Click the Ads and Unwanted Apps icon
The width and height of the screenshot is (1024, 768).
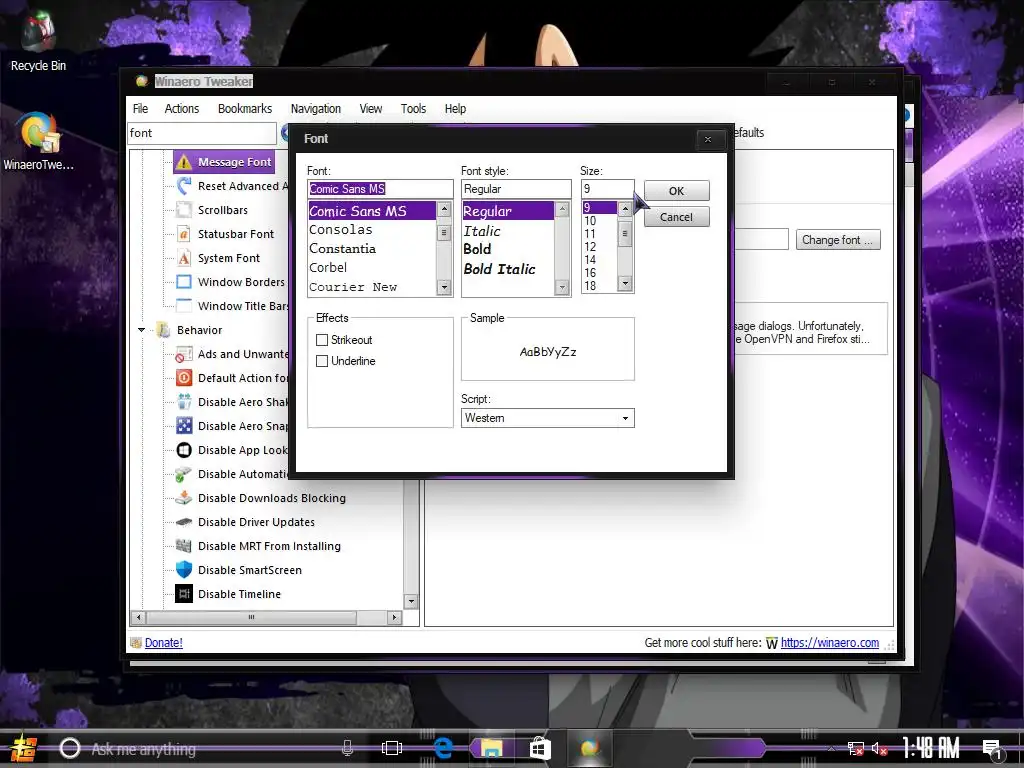pos(184,354)
